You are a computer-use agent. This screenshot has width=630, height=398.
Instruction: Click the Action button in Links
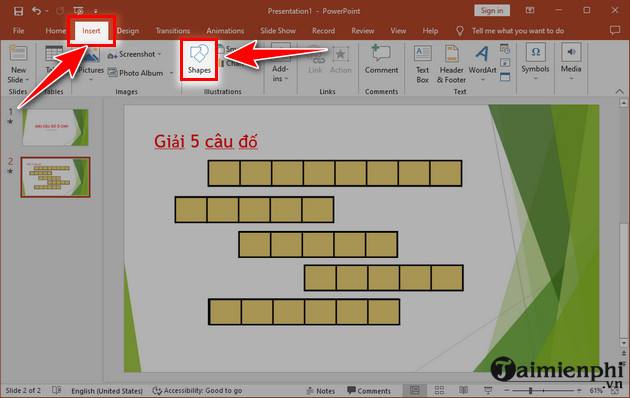[x=340, y=60]
